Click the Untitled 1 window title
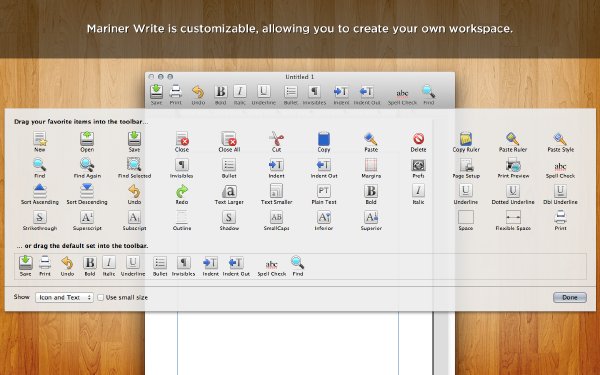 click(x=300, y=77)
